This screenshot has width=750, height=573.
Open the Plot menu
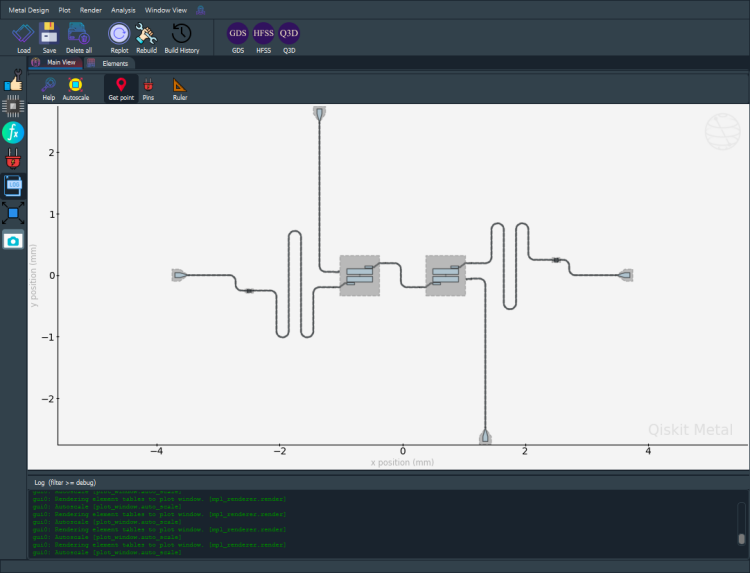[x=65, y=10]
